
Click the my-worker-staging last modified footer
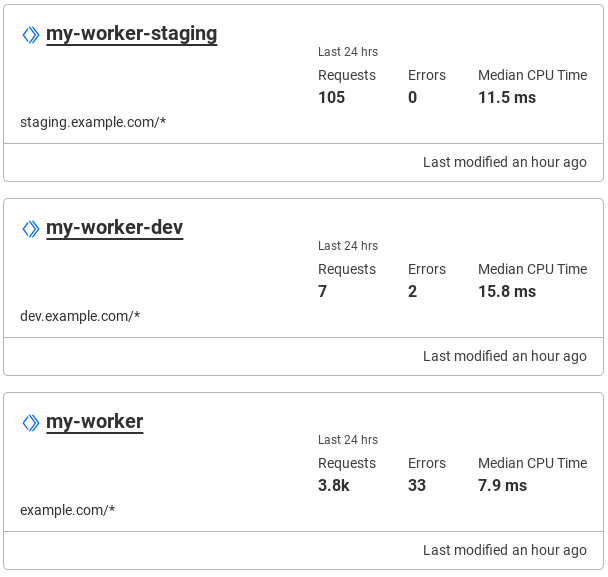point(504,162)
